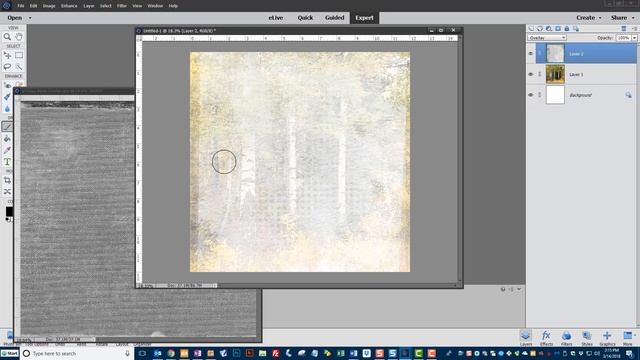Open Chrome from the taskbar
640x360 pixels.
(x=171, y=353)
